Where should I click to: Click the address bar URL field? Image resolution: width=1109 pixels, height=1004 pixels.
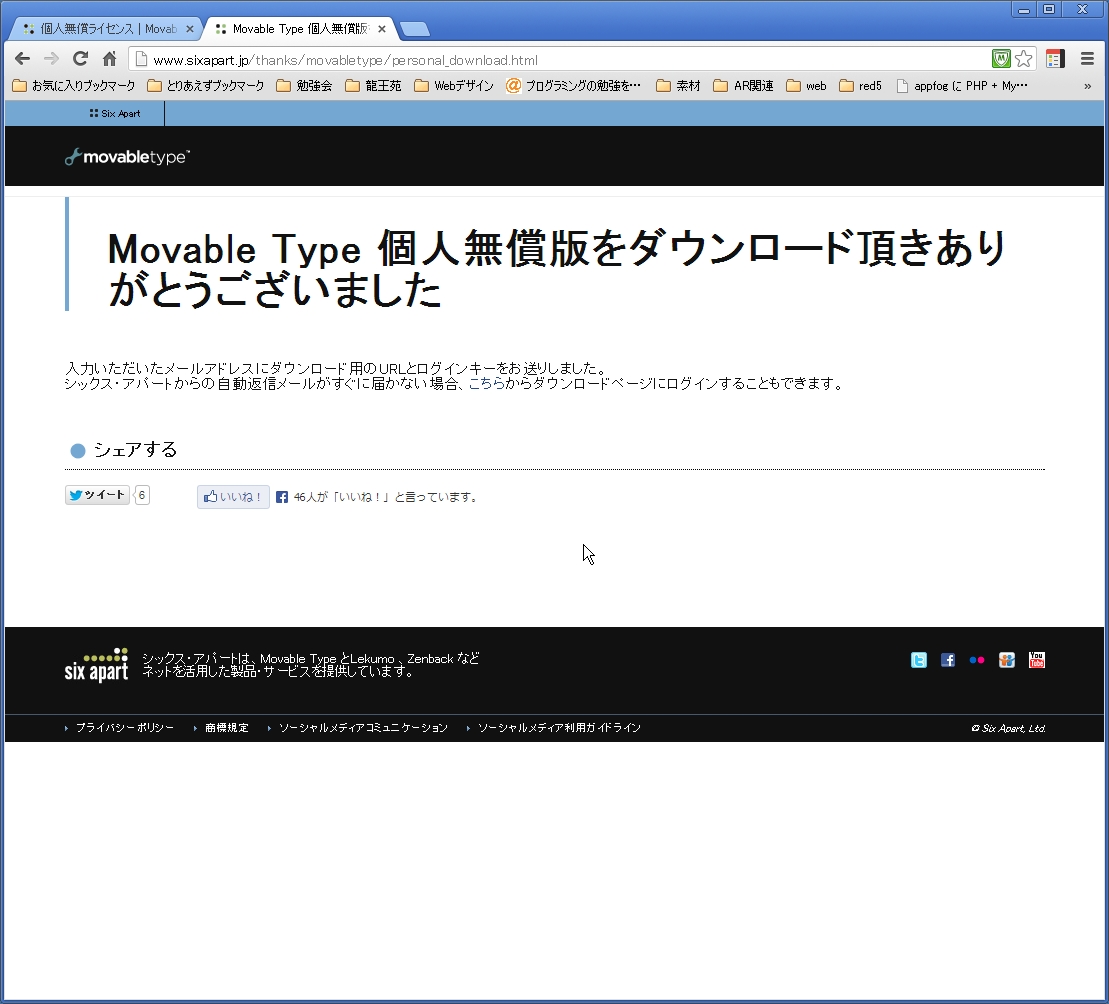[x=559, y=60]
